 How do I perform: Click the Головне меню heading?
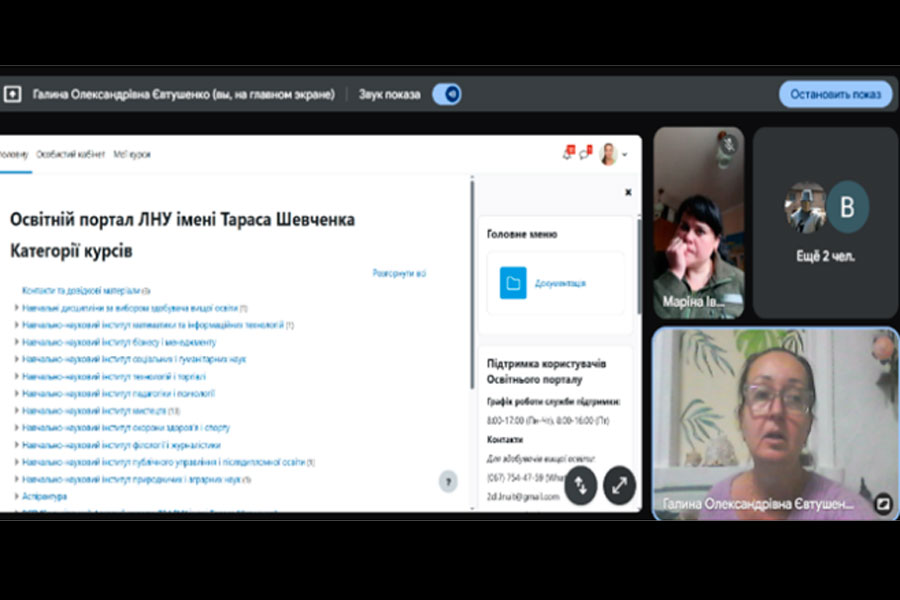[x=522, y=234]
